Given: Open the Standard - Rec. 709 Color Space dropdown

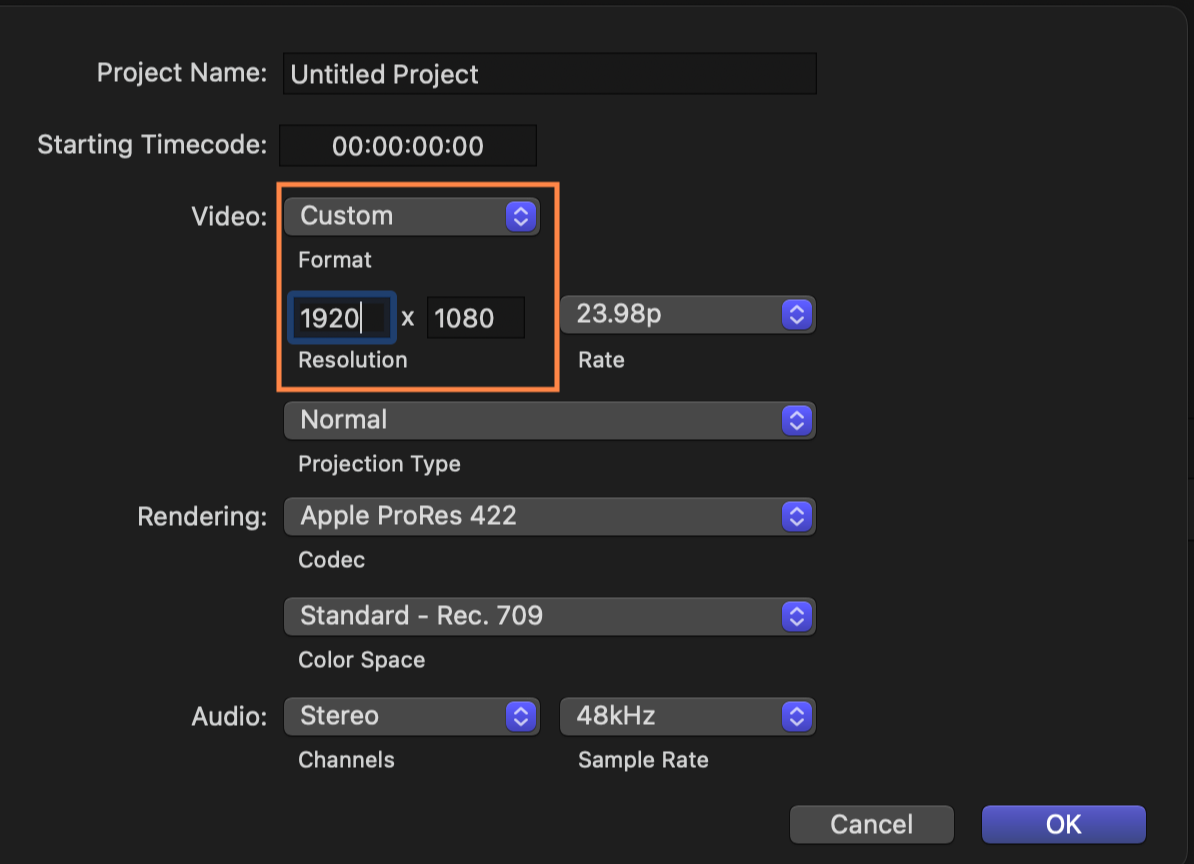Looking at the screenshot, I should tap(549, 616).
